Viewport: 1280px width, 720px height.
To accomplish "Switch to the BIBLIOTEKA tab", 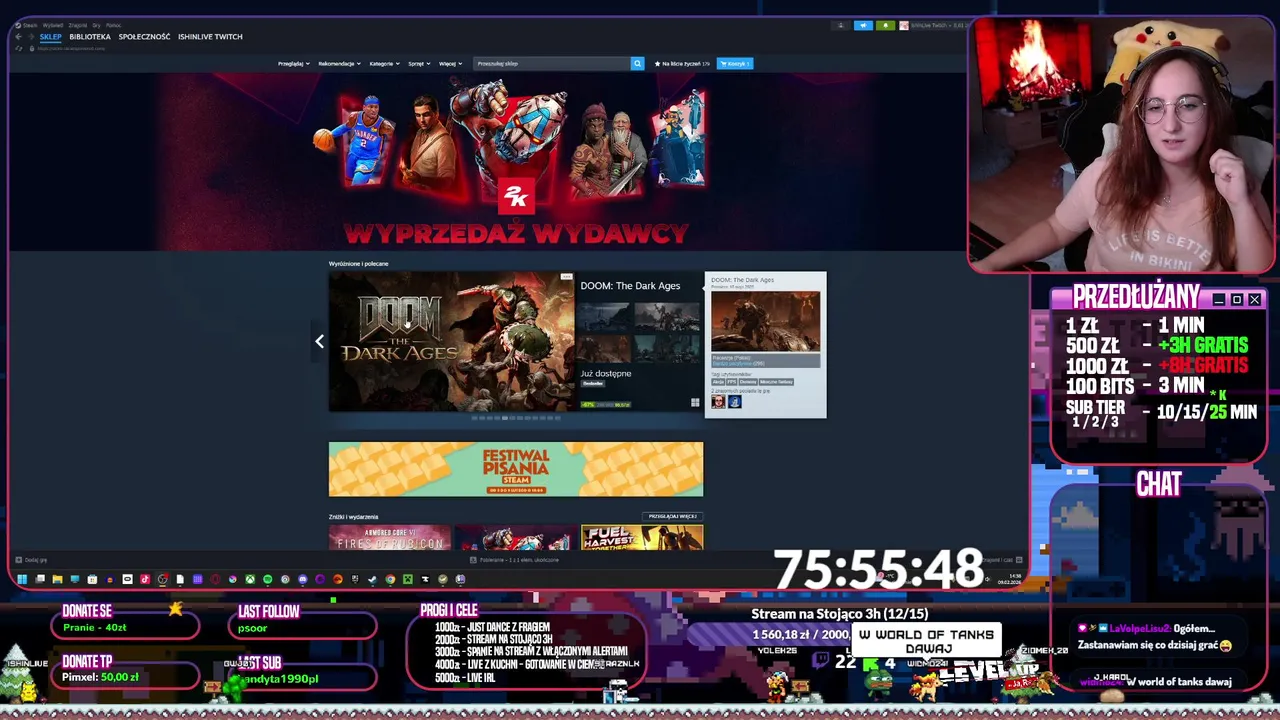I will pyautogui.click(x=90, y=37).
